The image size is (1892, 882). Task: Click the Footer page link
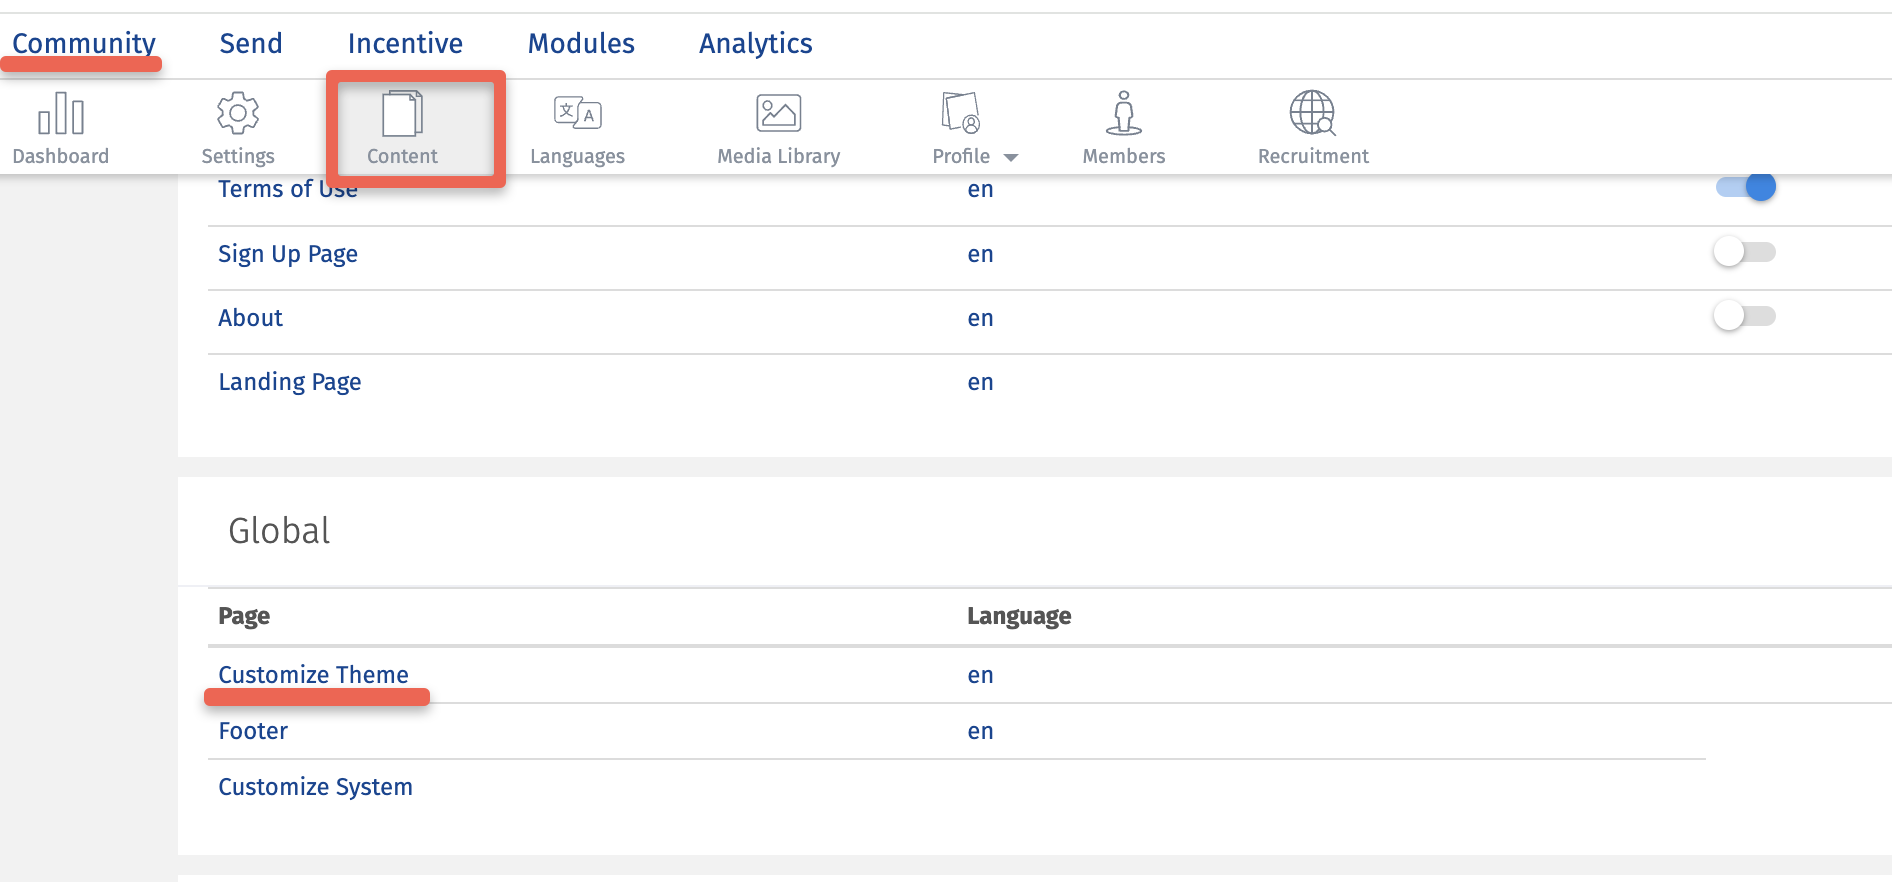(253, 731)
